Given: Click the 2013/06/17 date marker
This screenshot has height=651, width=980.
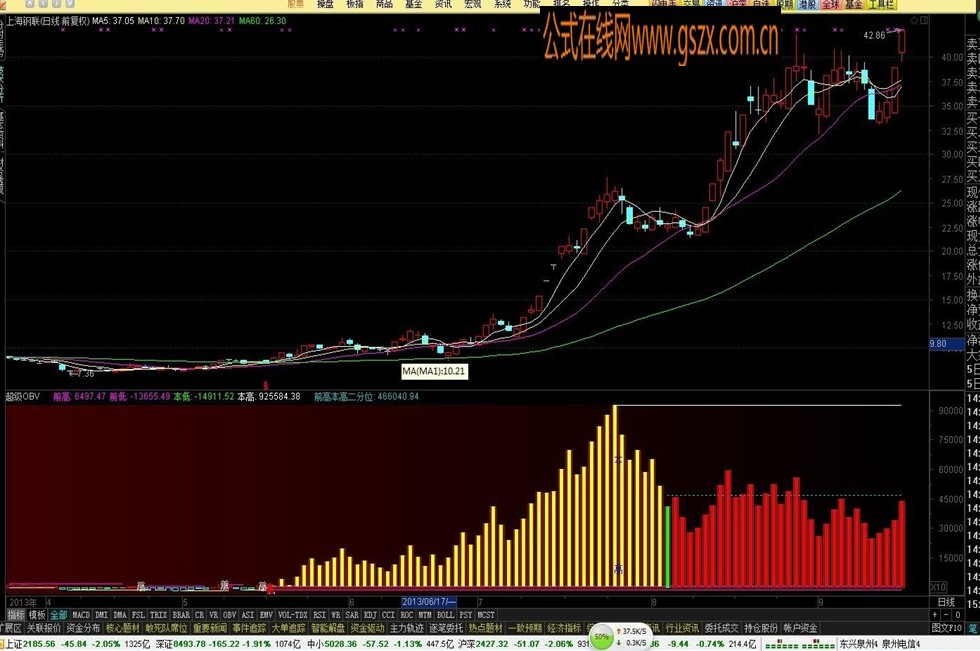Looking at the screenshot, I should click(429, 602).
